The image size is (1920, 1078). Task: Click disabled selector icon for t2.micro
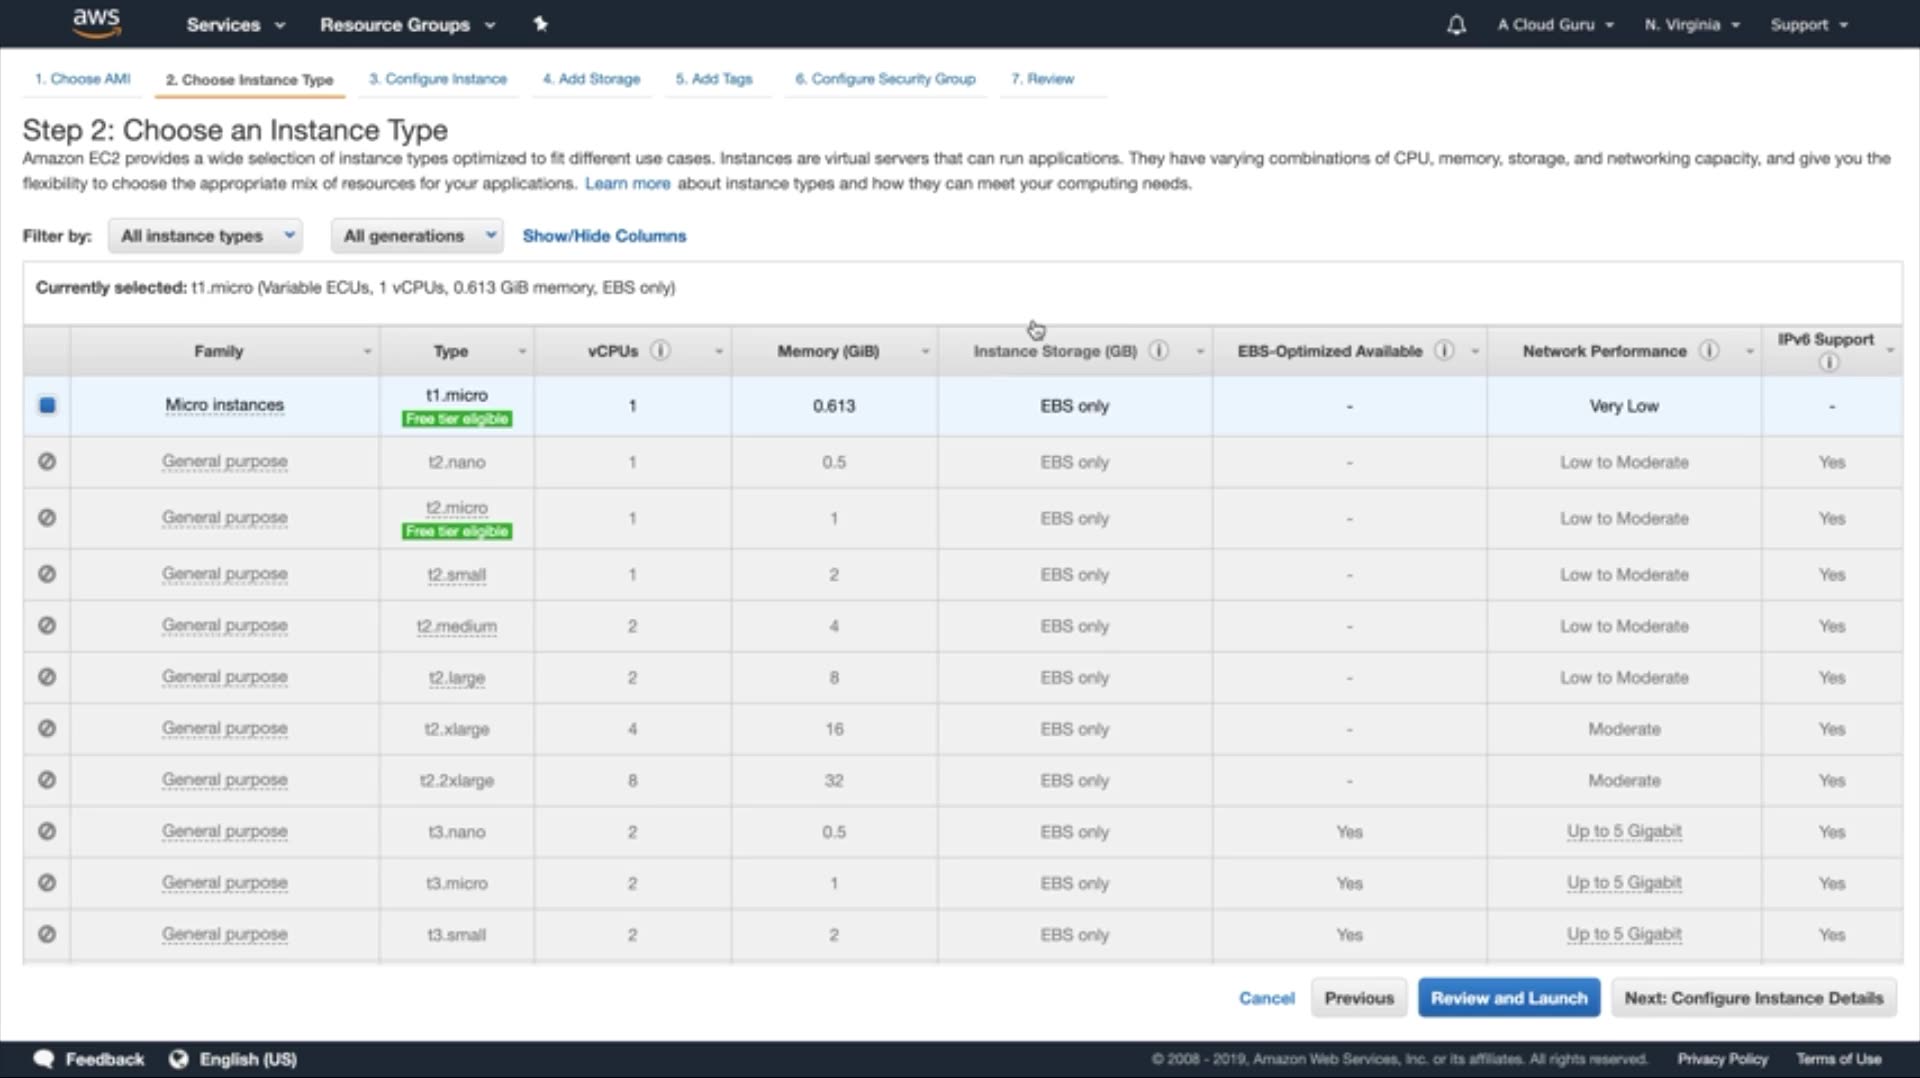[x=47, y=518]
